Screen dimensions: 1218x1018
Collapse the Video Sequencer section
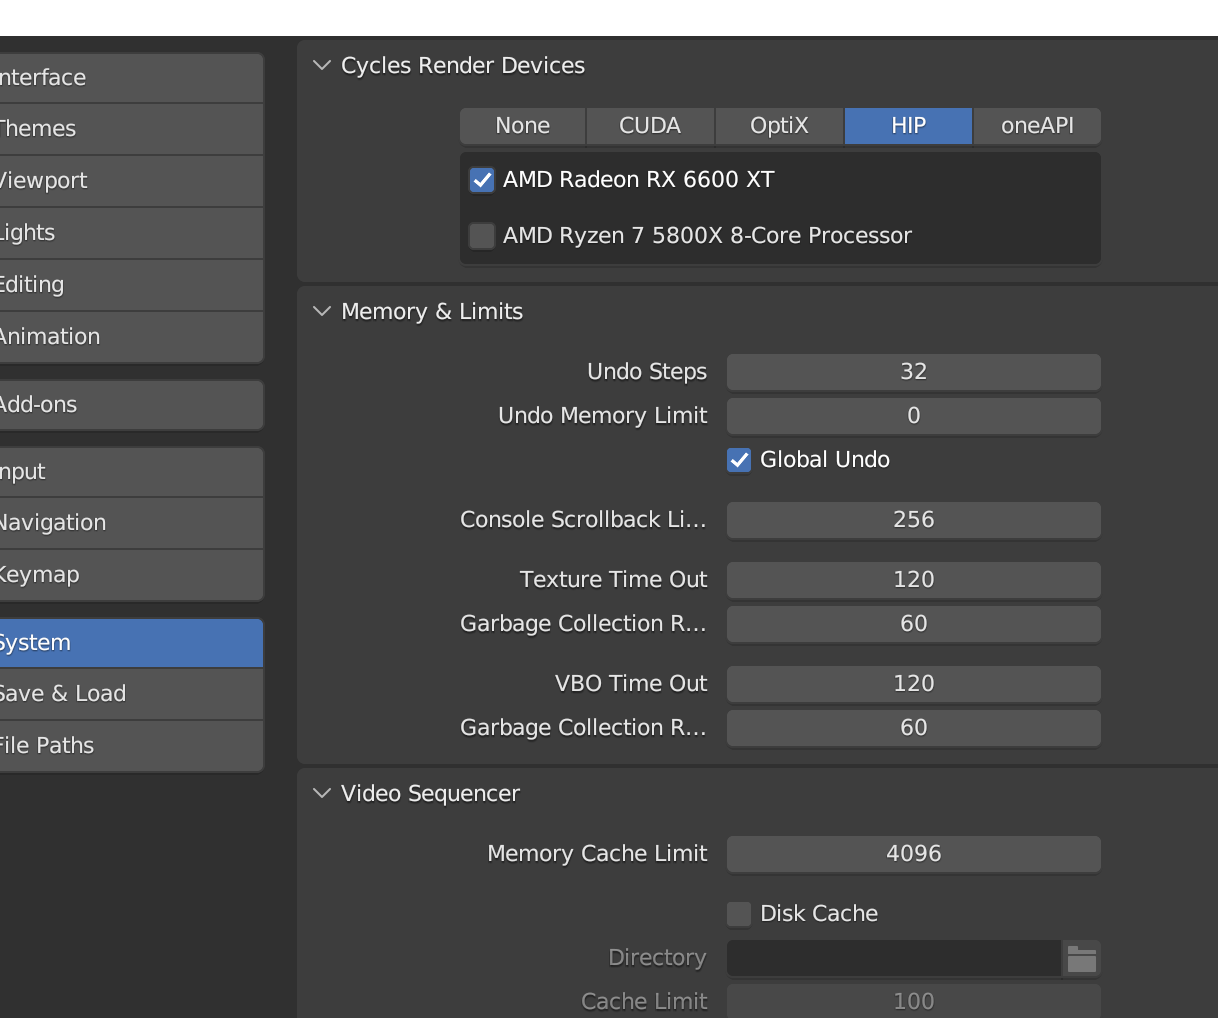pyautogui.click(x=322, y=794)
